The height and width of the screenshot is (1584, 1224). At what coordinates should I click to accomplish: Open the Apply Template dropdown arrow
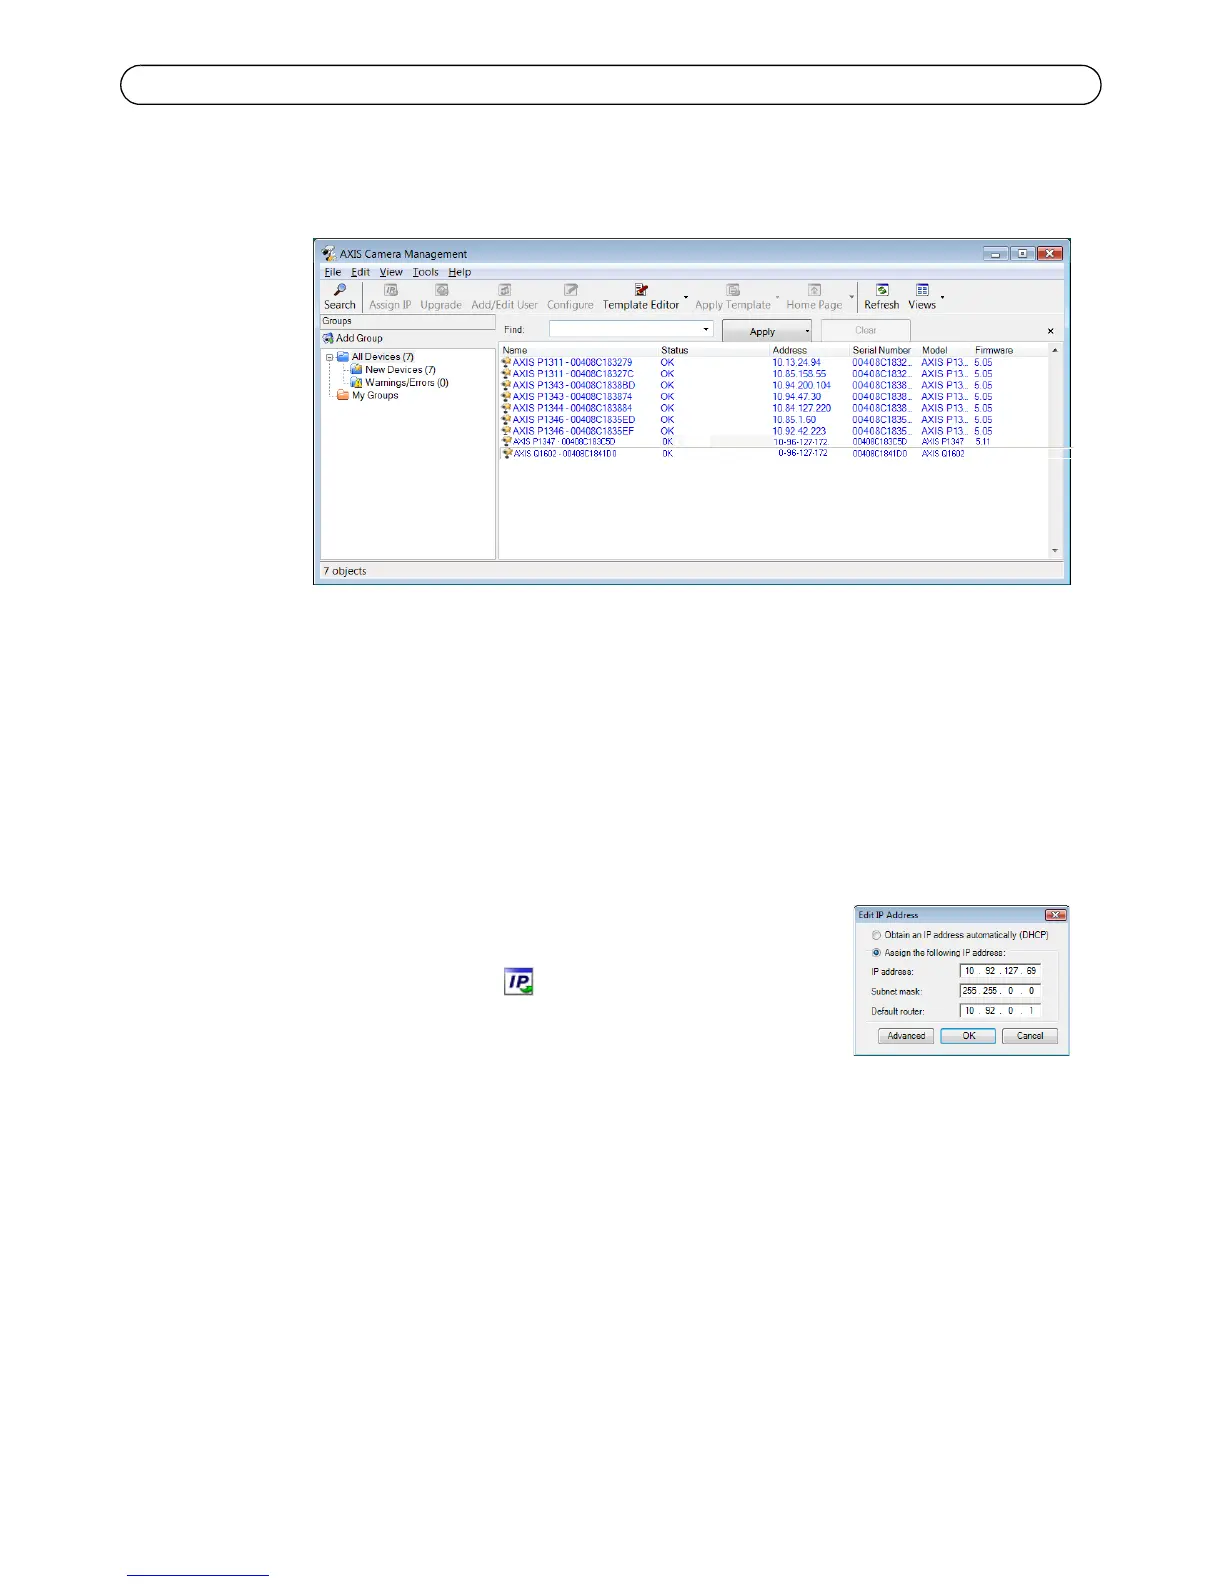(777, 297)
